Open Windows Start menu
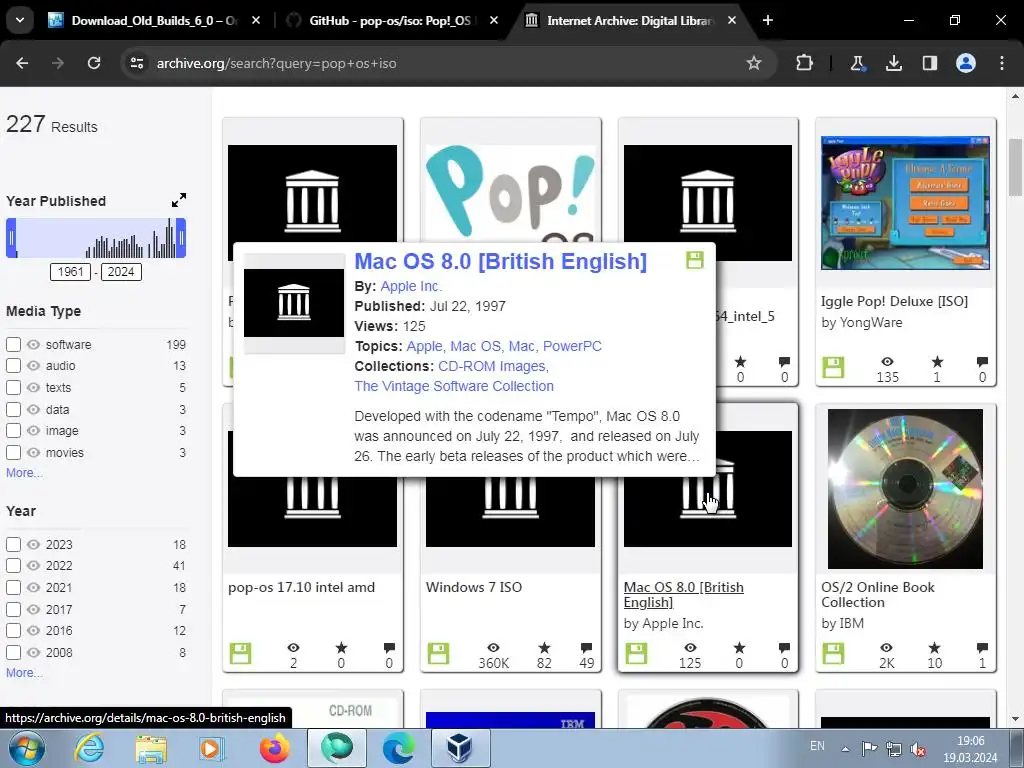 (x=26, y=748)
